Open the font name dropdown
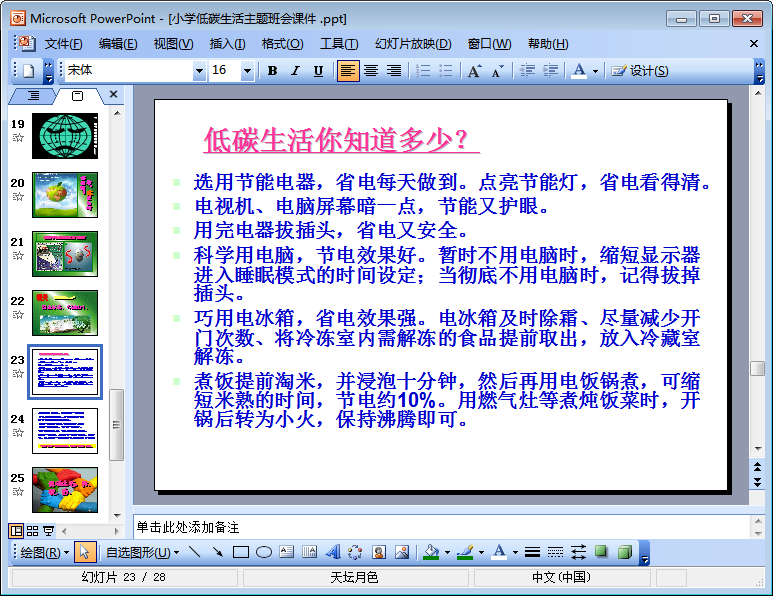Image resolution: width=773 pixels, height=596 pixels. click(199, 71)
